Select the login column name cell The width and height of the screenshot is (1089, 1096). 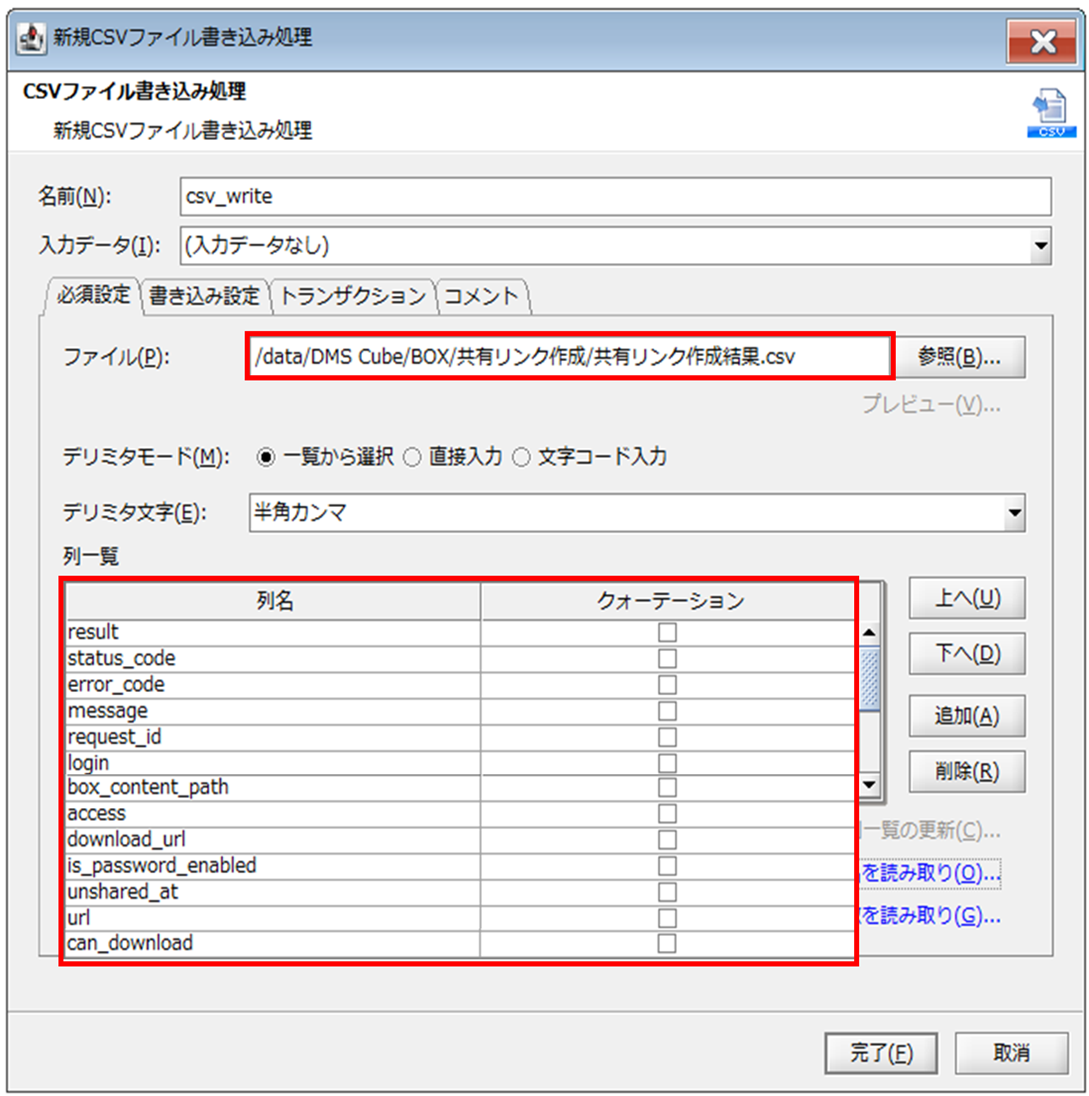pyautogui.click(x=273, y=763)
